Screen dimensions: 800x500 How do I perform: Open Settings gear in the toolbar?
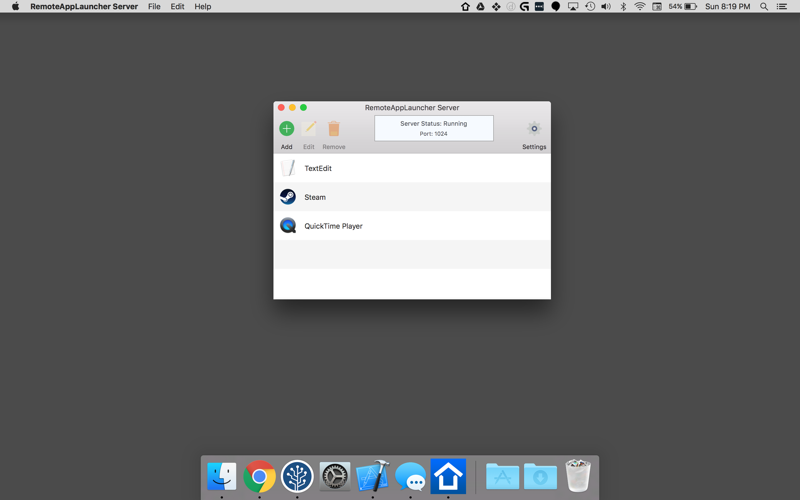534,129
